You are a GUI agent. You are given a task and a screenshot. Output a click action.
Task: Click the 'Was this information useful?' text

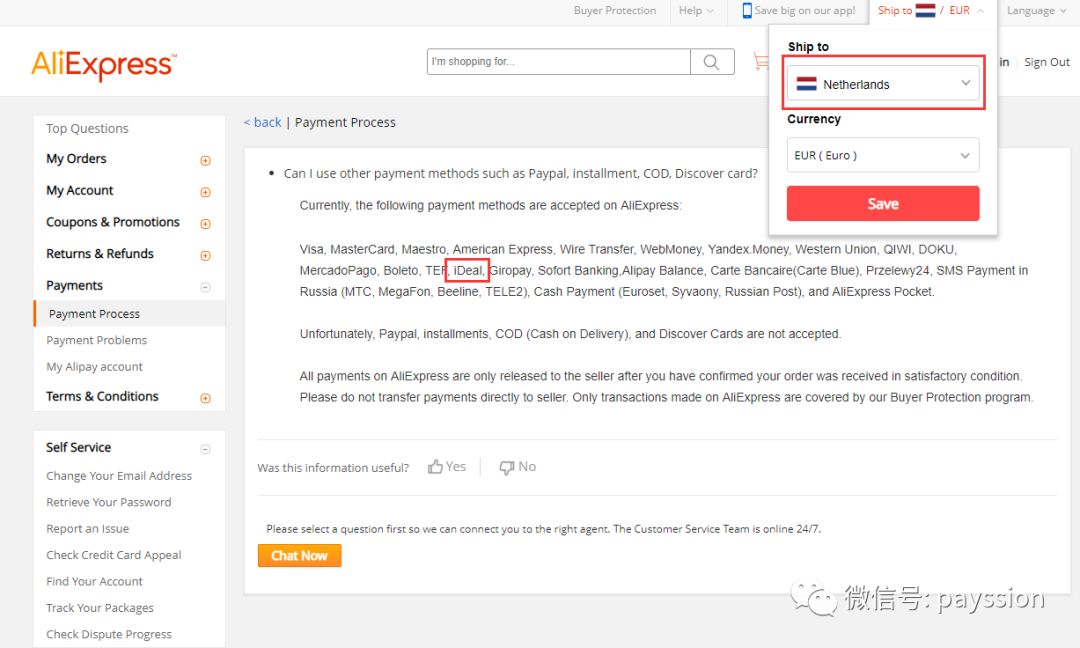point(333,468)
